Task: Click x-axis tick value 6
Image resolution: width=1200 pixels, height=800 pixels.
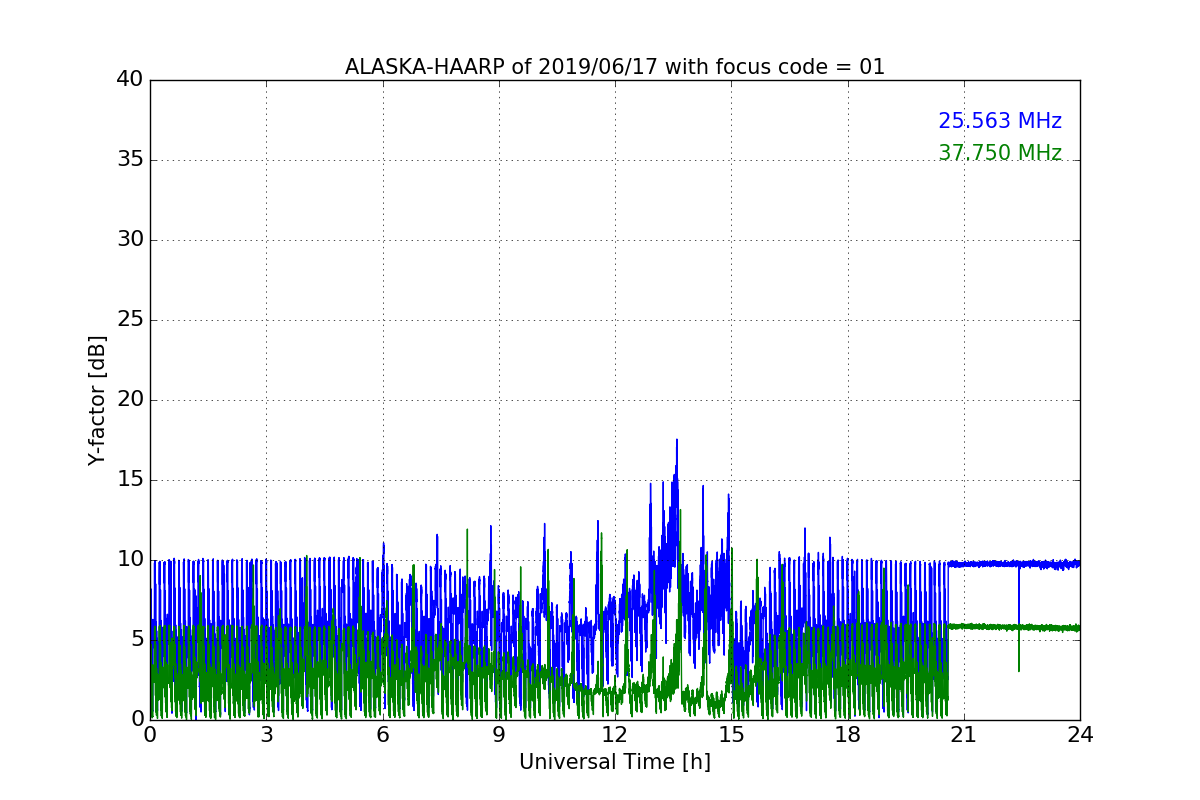Action: tap(383, 735)
